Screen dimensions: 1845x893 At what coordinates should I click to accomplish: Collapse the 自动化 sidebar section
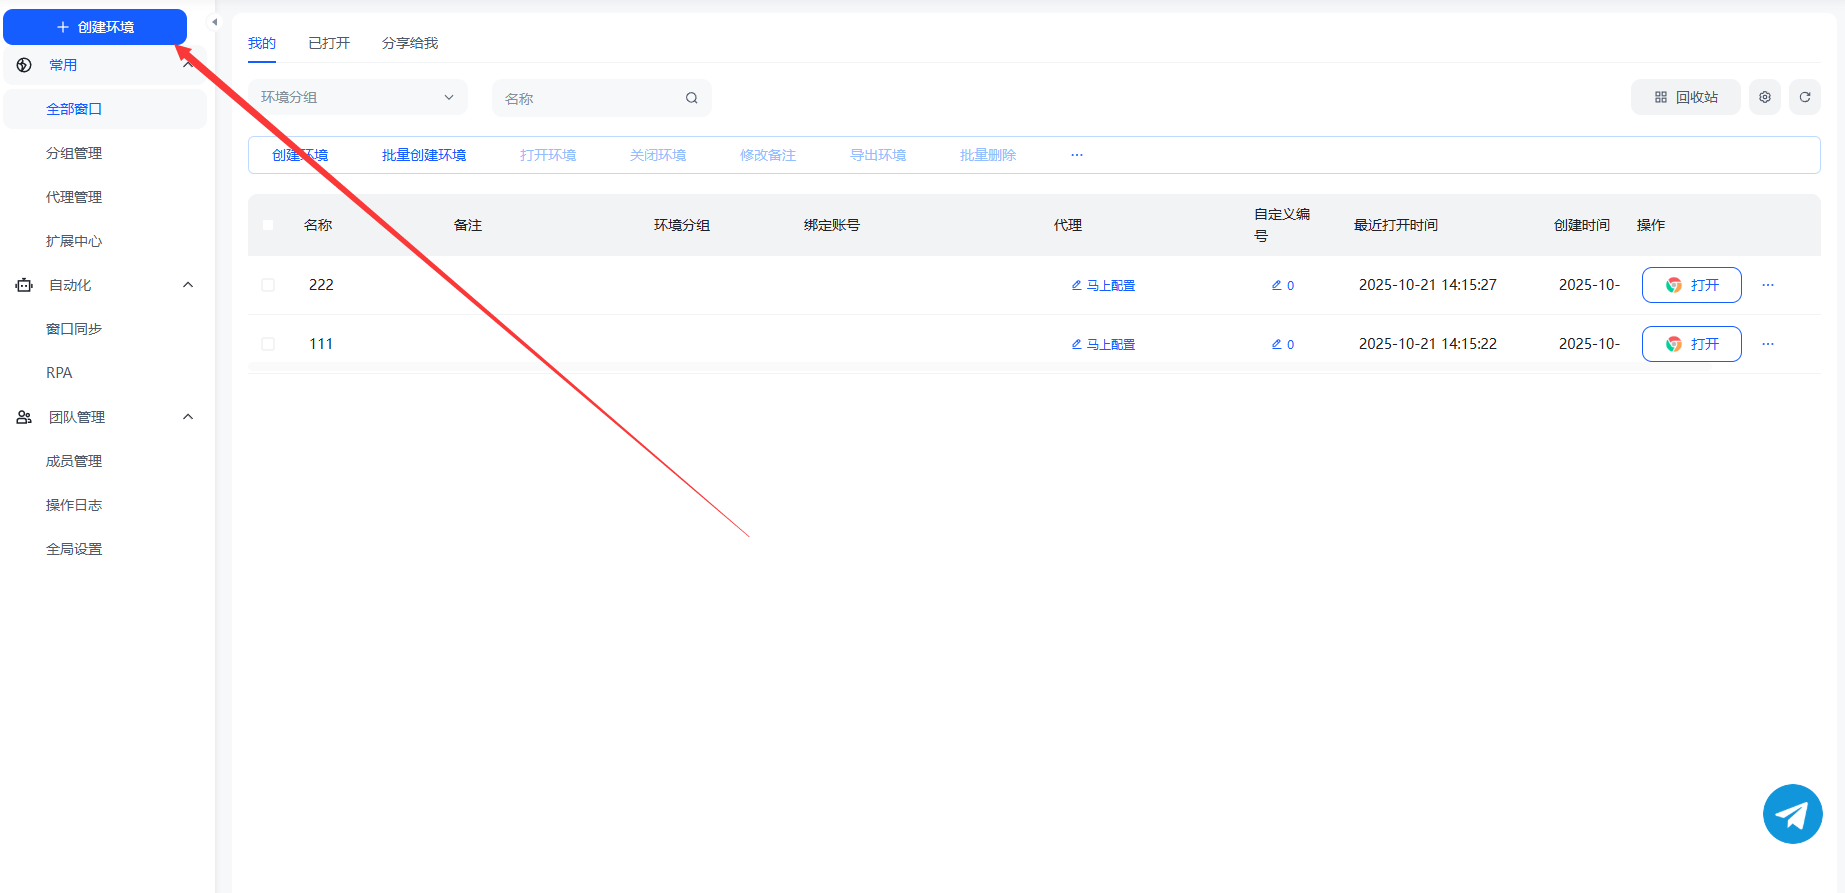point(187,285)
